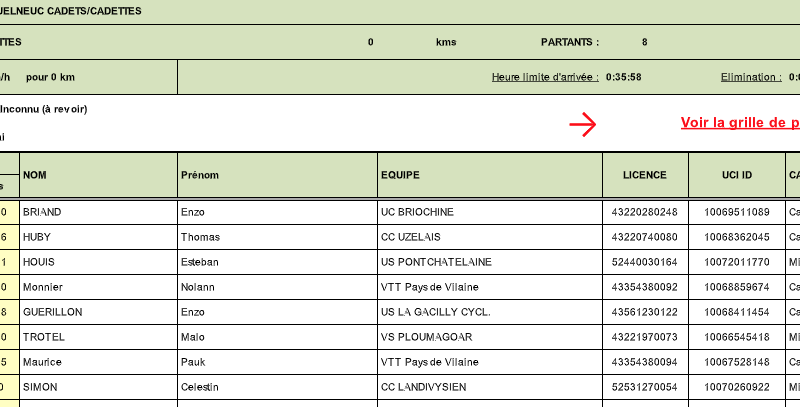Click the red arrow icon
Viewport: 800px width, 407px height.
coord(582,124)
